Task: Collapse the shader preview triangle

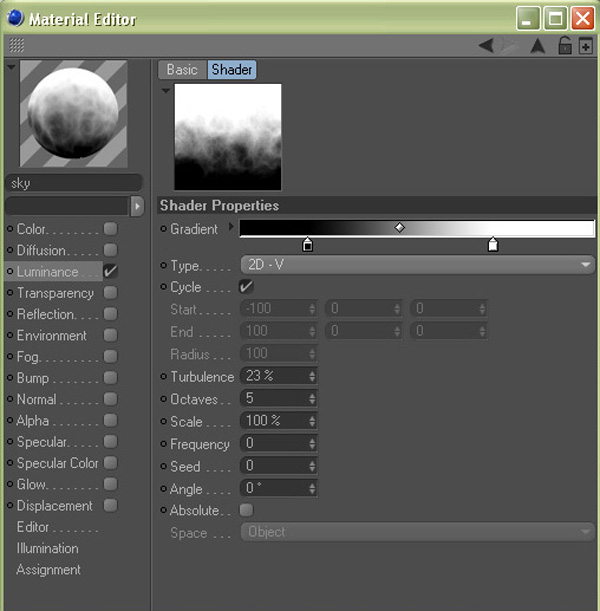Action: click(166, 90)
